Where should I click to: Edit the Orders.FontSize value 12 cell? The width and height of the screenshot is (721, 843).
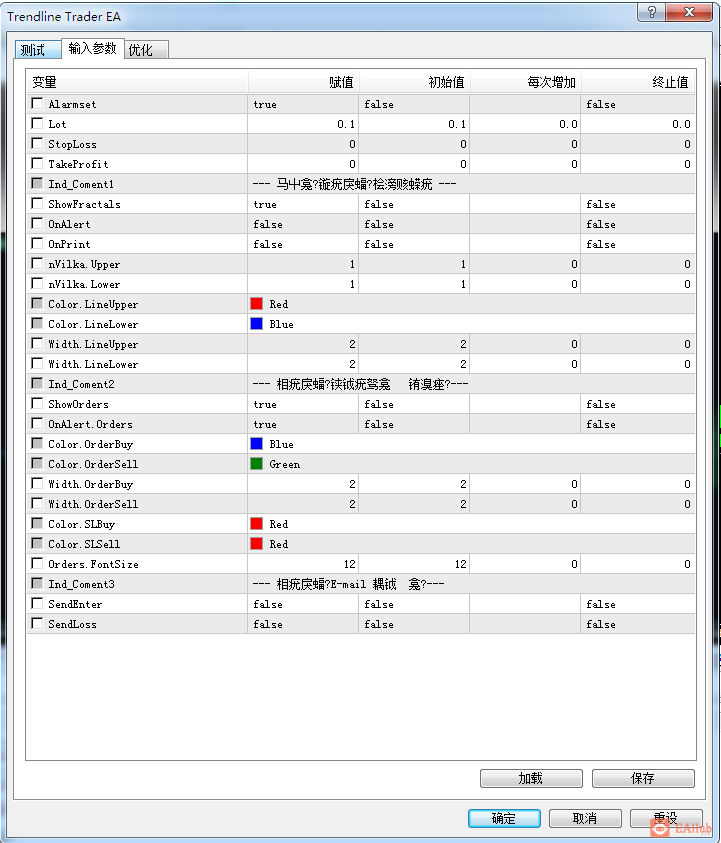[303, 564]
